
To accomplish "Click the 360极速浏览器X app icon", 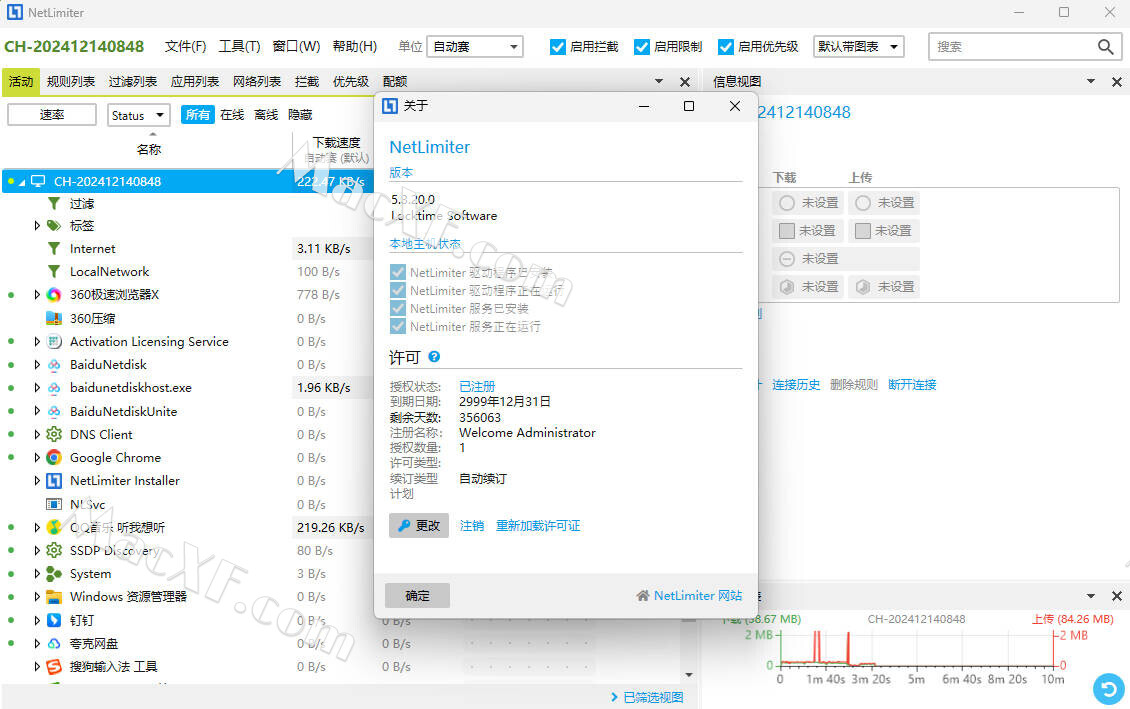I will pyautogui.click(x=54, y=295).
